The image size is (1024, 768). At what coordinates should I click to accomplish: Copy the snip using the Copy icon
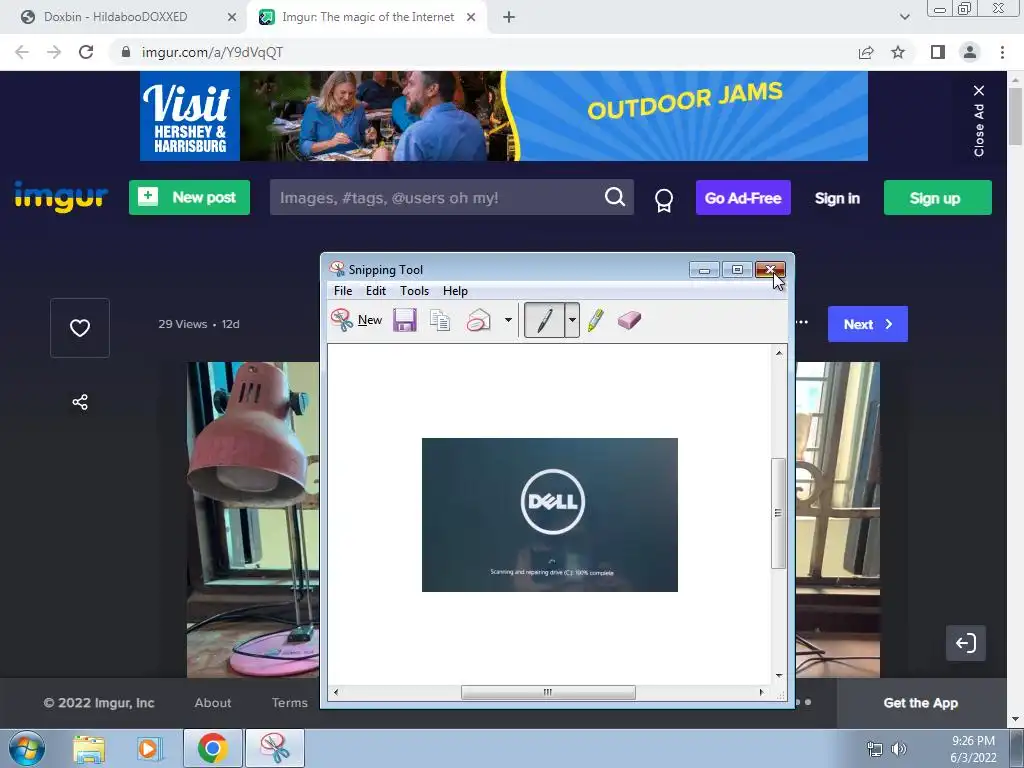tap(440, 320)
